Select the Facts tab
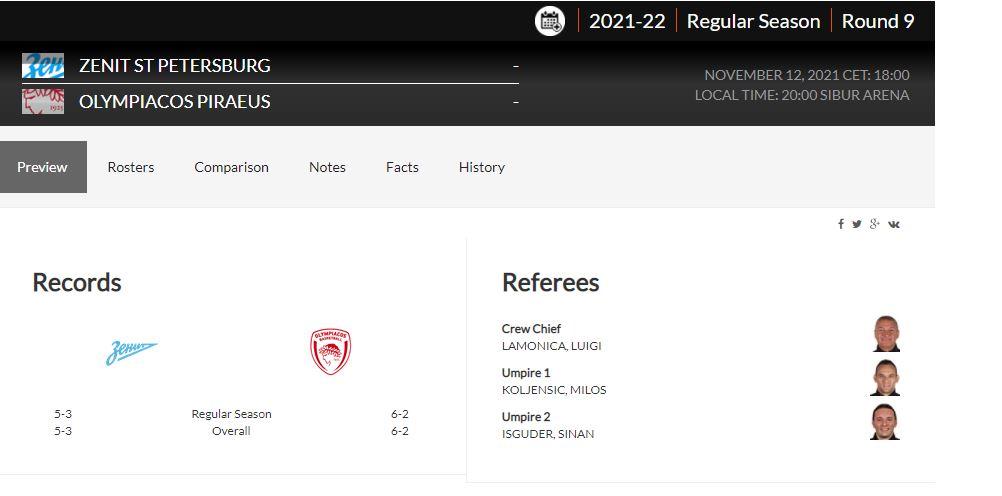The height and width of the screenshot is (496, 1002). pyautogui.click(x=402, y=167)
